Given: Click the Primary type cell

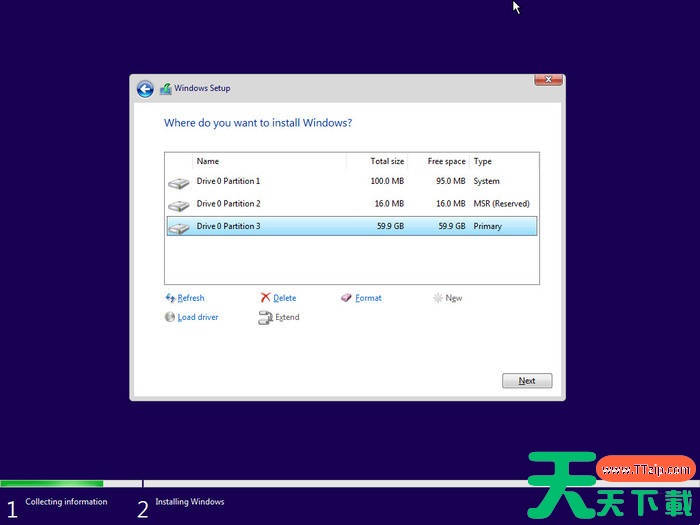Looking at the screenshot, I should [488, 226].
